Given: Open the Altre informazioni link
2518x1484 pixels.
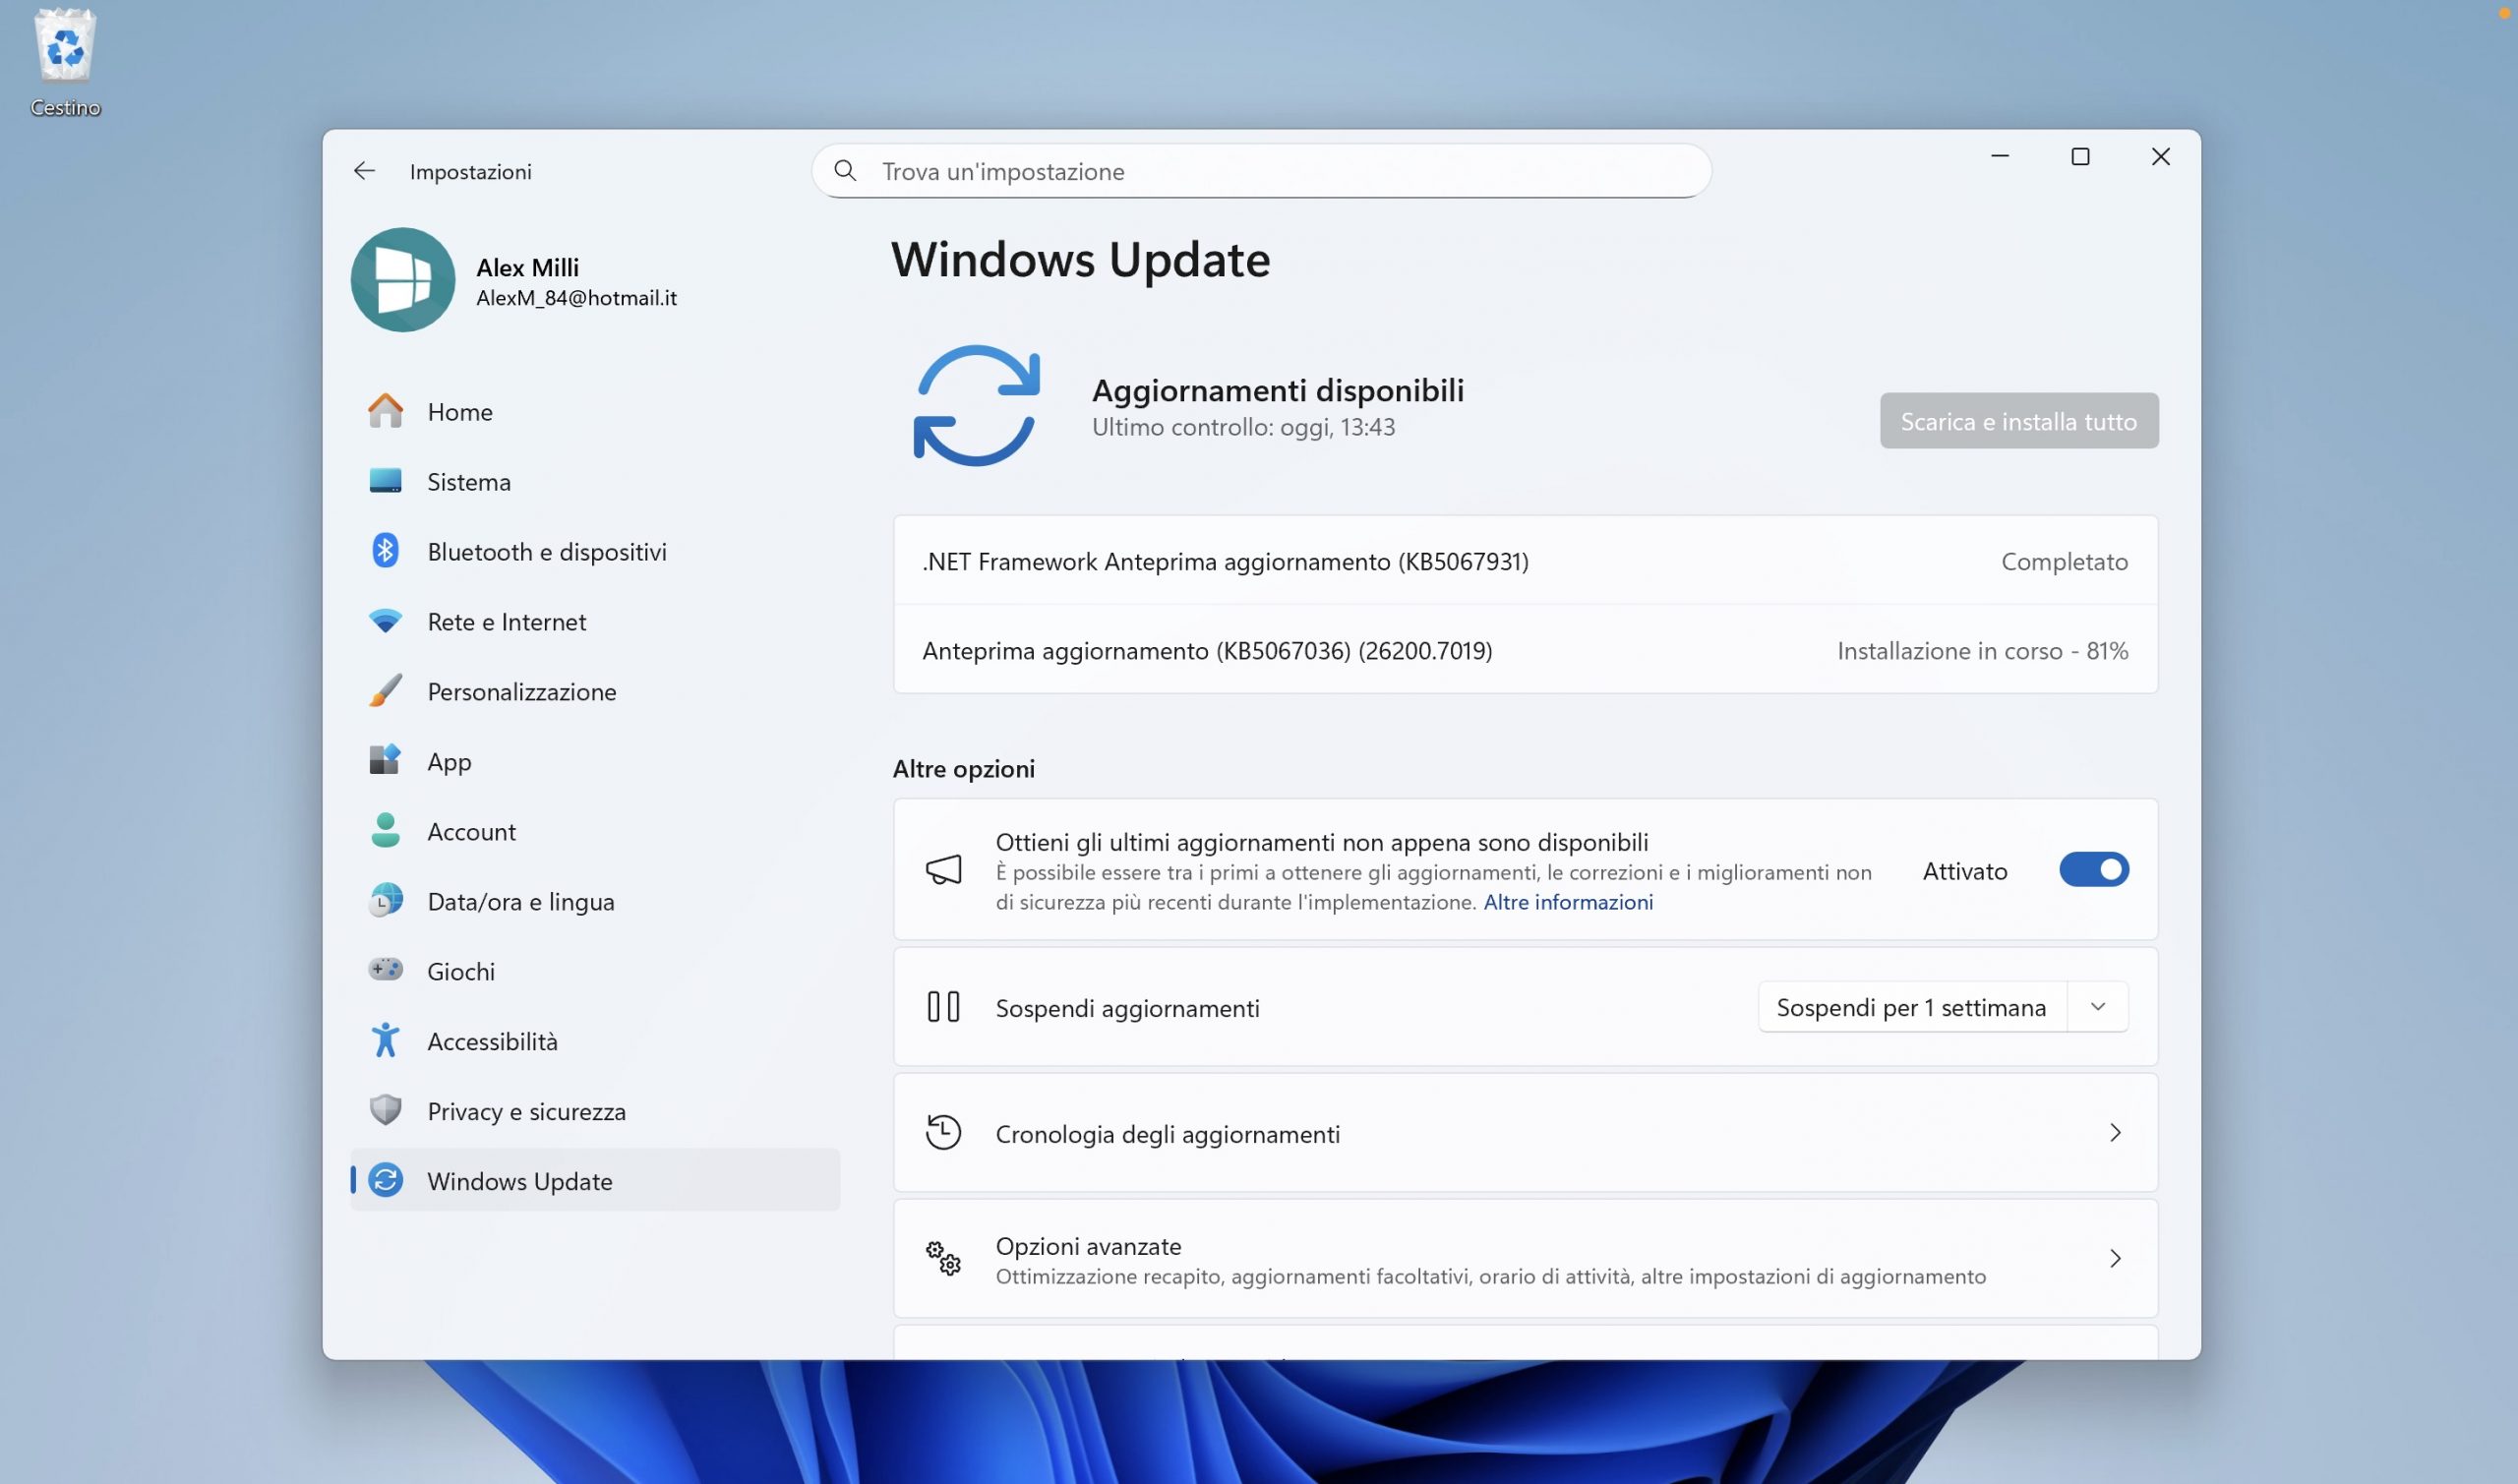Looking at the screenshot, I should (1567, 902).
